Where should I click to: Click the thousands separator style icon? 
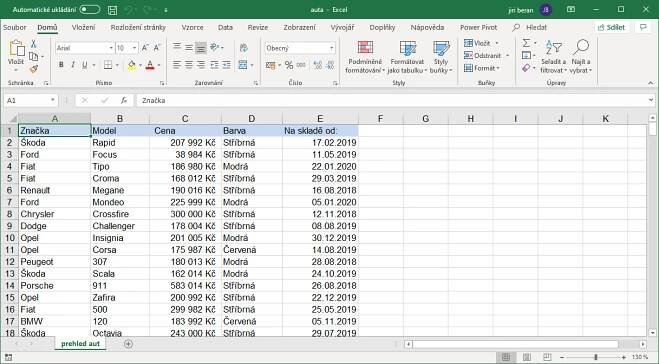point(301,65)
